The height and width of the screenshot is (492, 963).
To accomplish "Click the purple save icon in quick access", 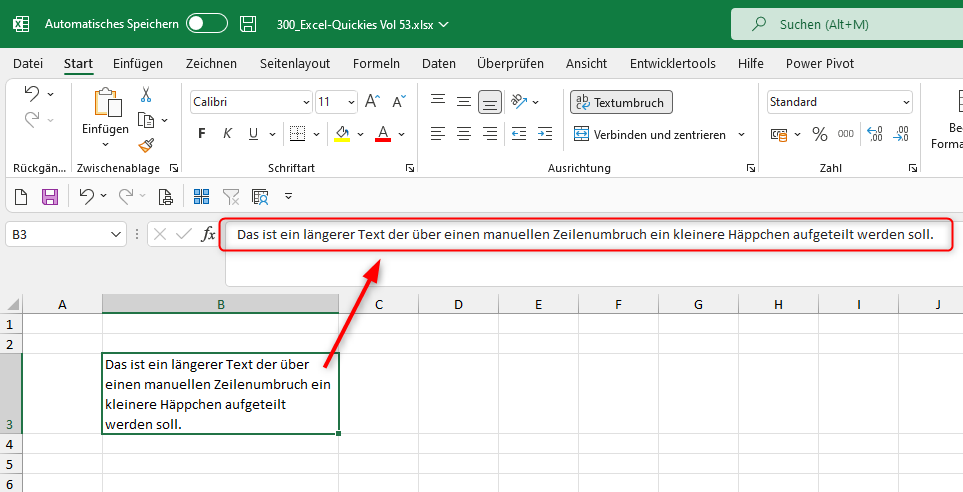I will (50, 197).
